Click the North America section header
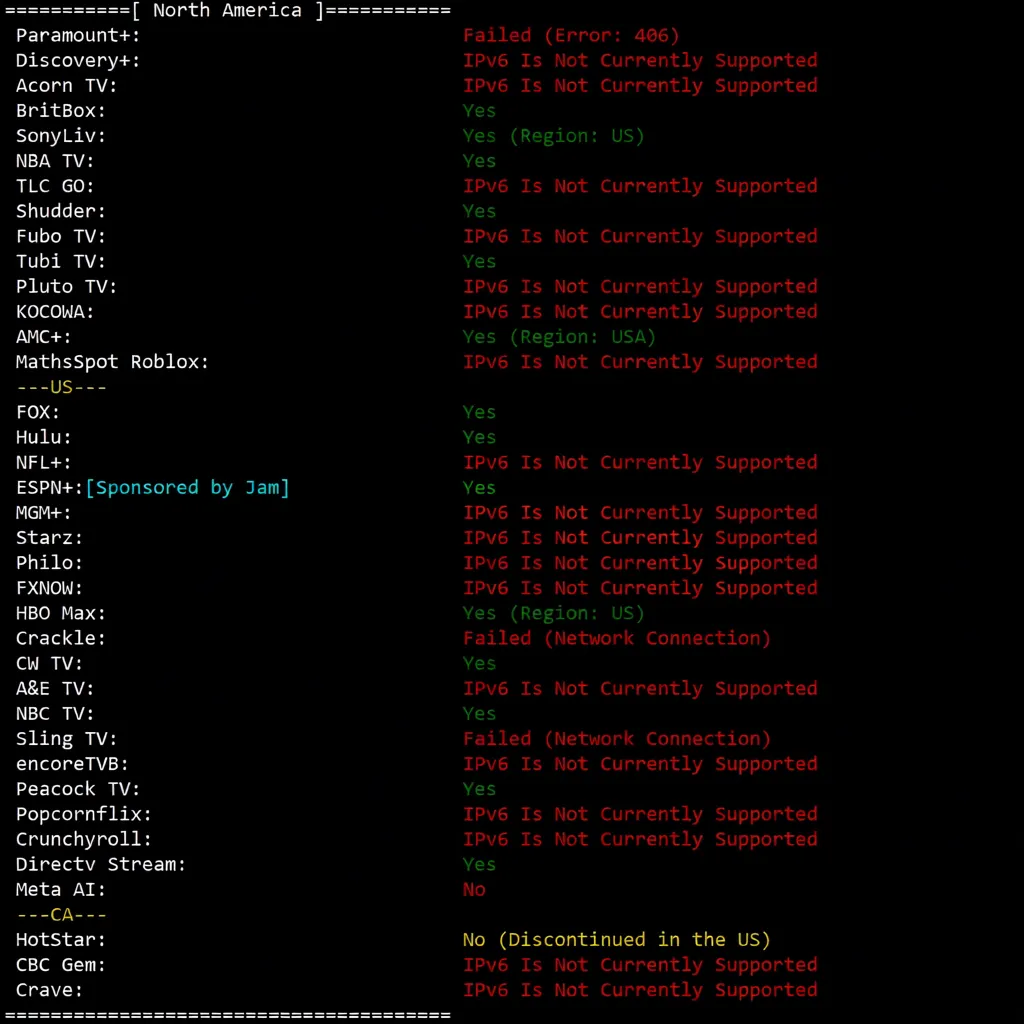 228,11
